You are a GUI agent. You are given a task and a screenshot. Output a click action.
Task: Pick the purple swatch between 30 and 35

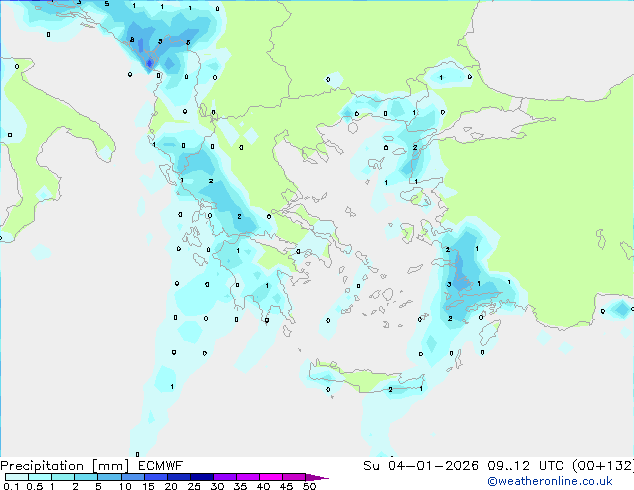point(225,477)
